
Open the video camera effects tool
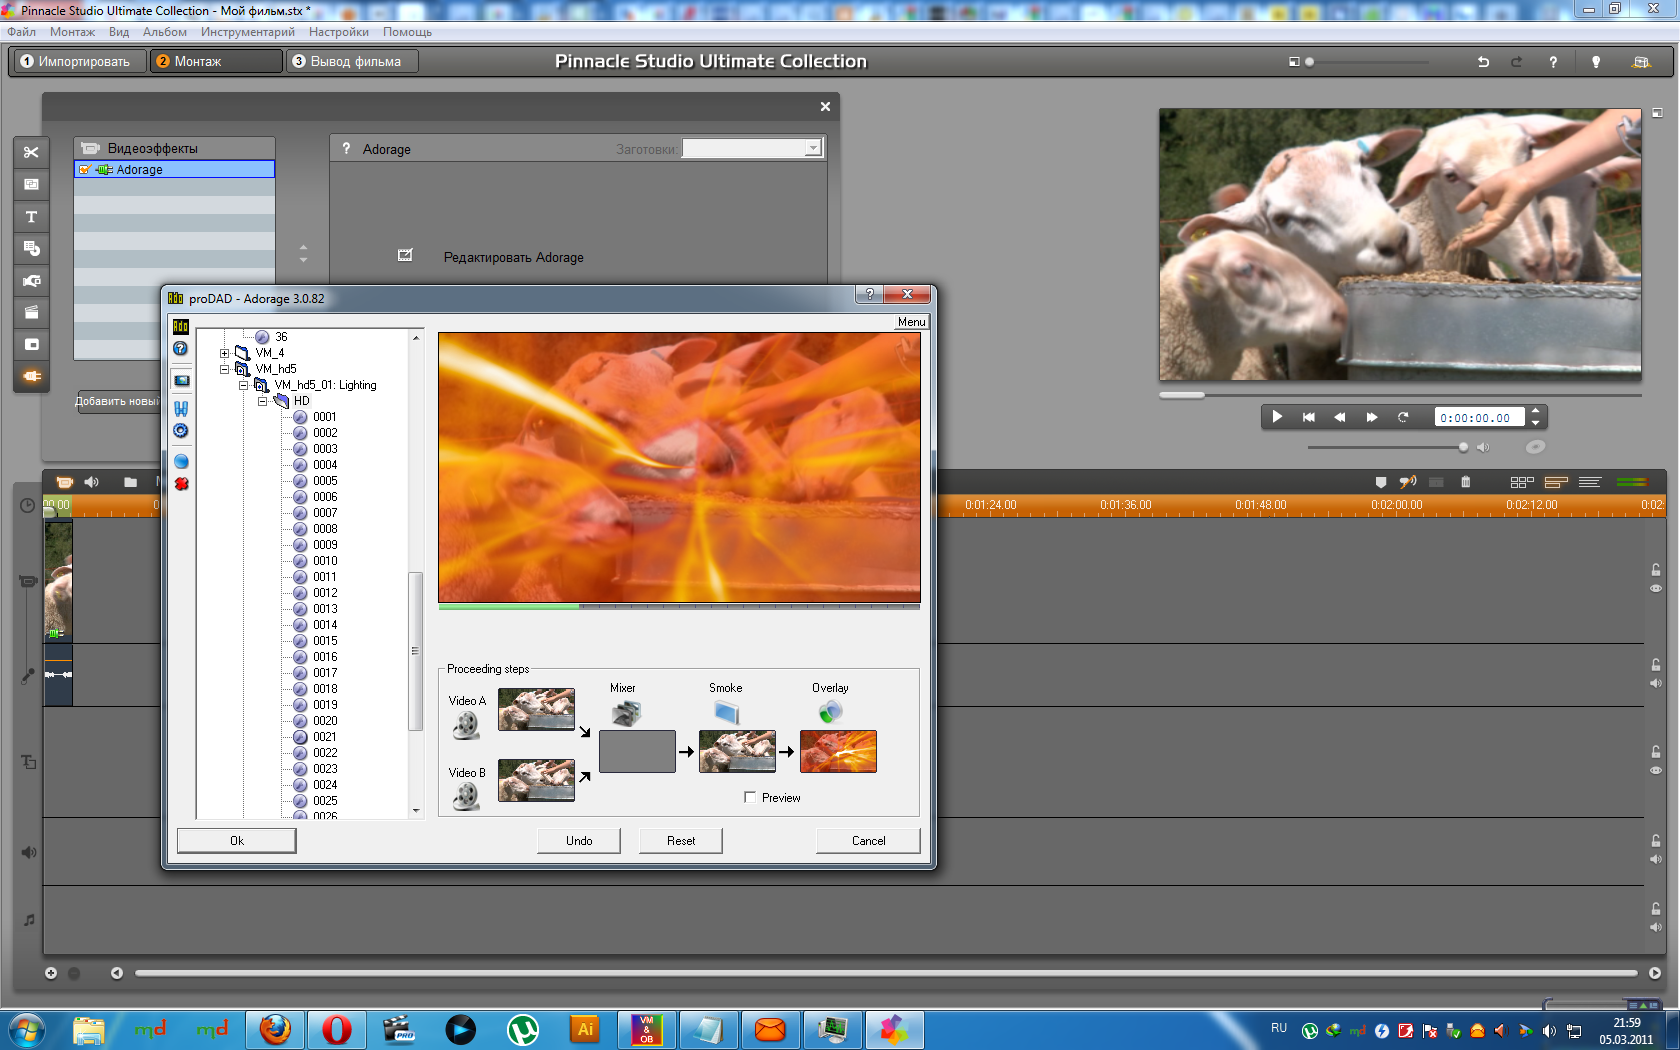coord(31,281)
